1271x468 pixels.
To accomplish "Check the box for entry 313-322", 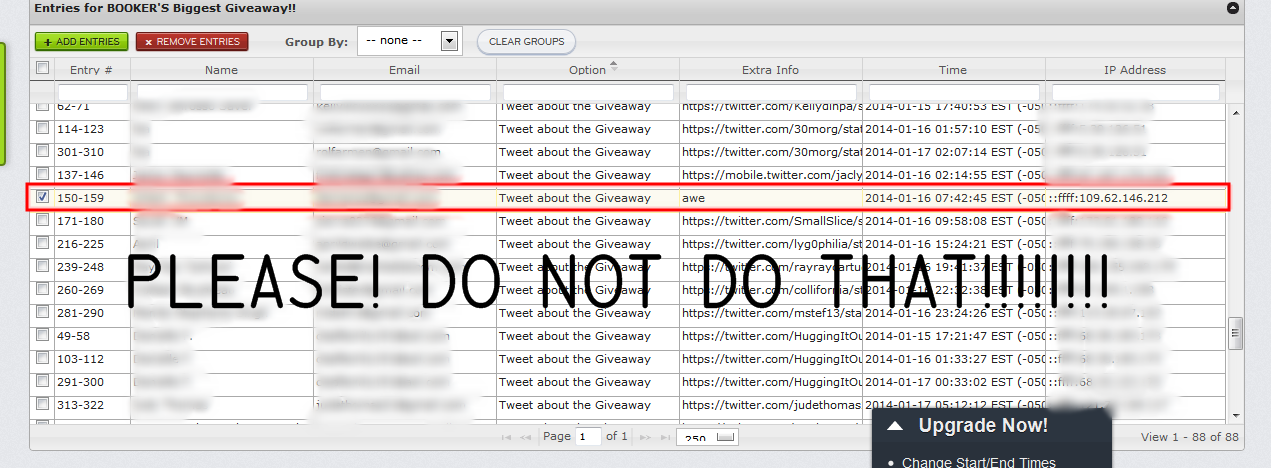I will click(42, 404).
